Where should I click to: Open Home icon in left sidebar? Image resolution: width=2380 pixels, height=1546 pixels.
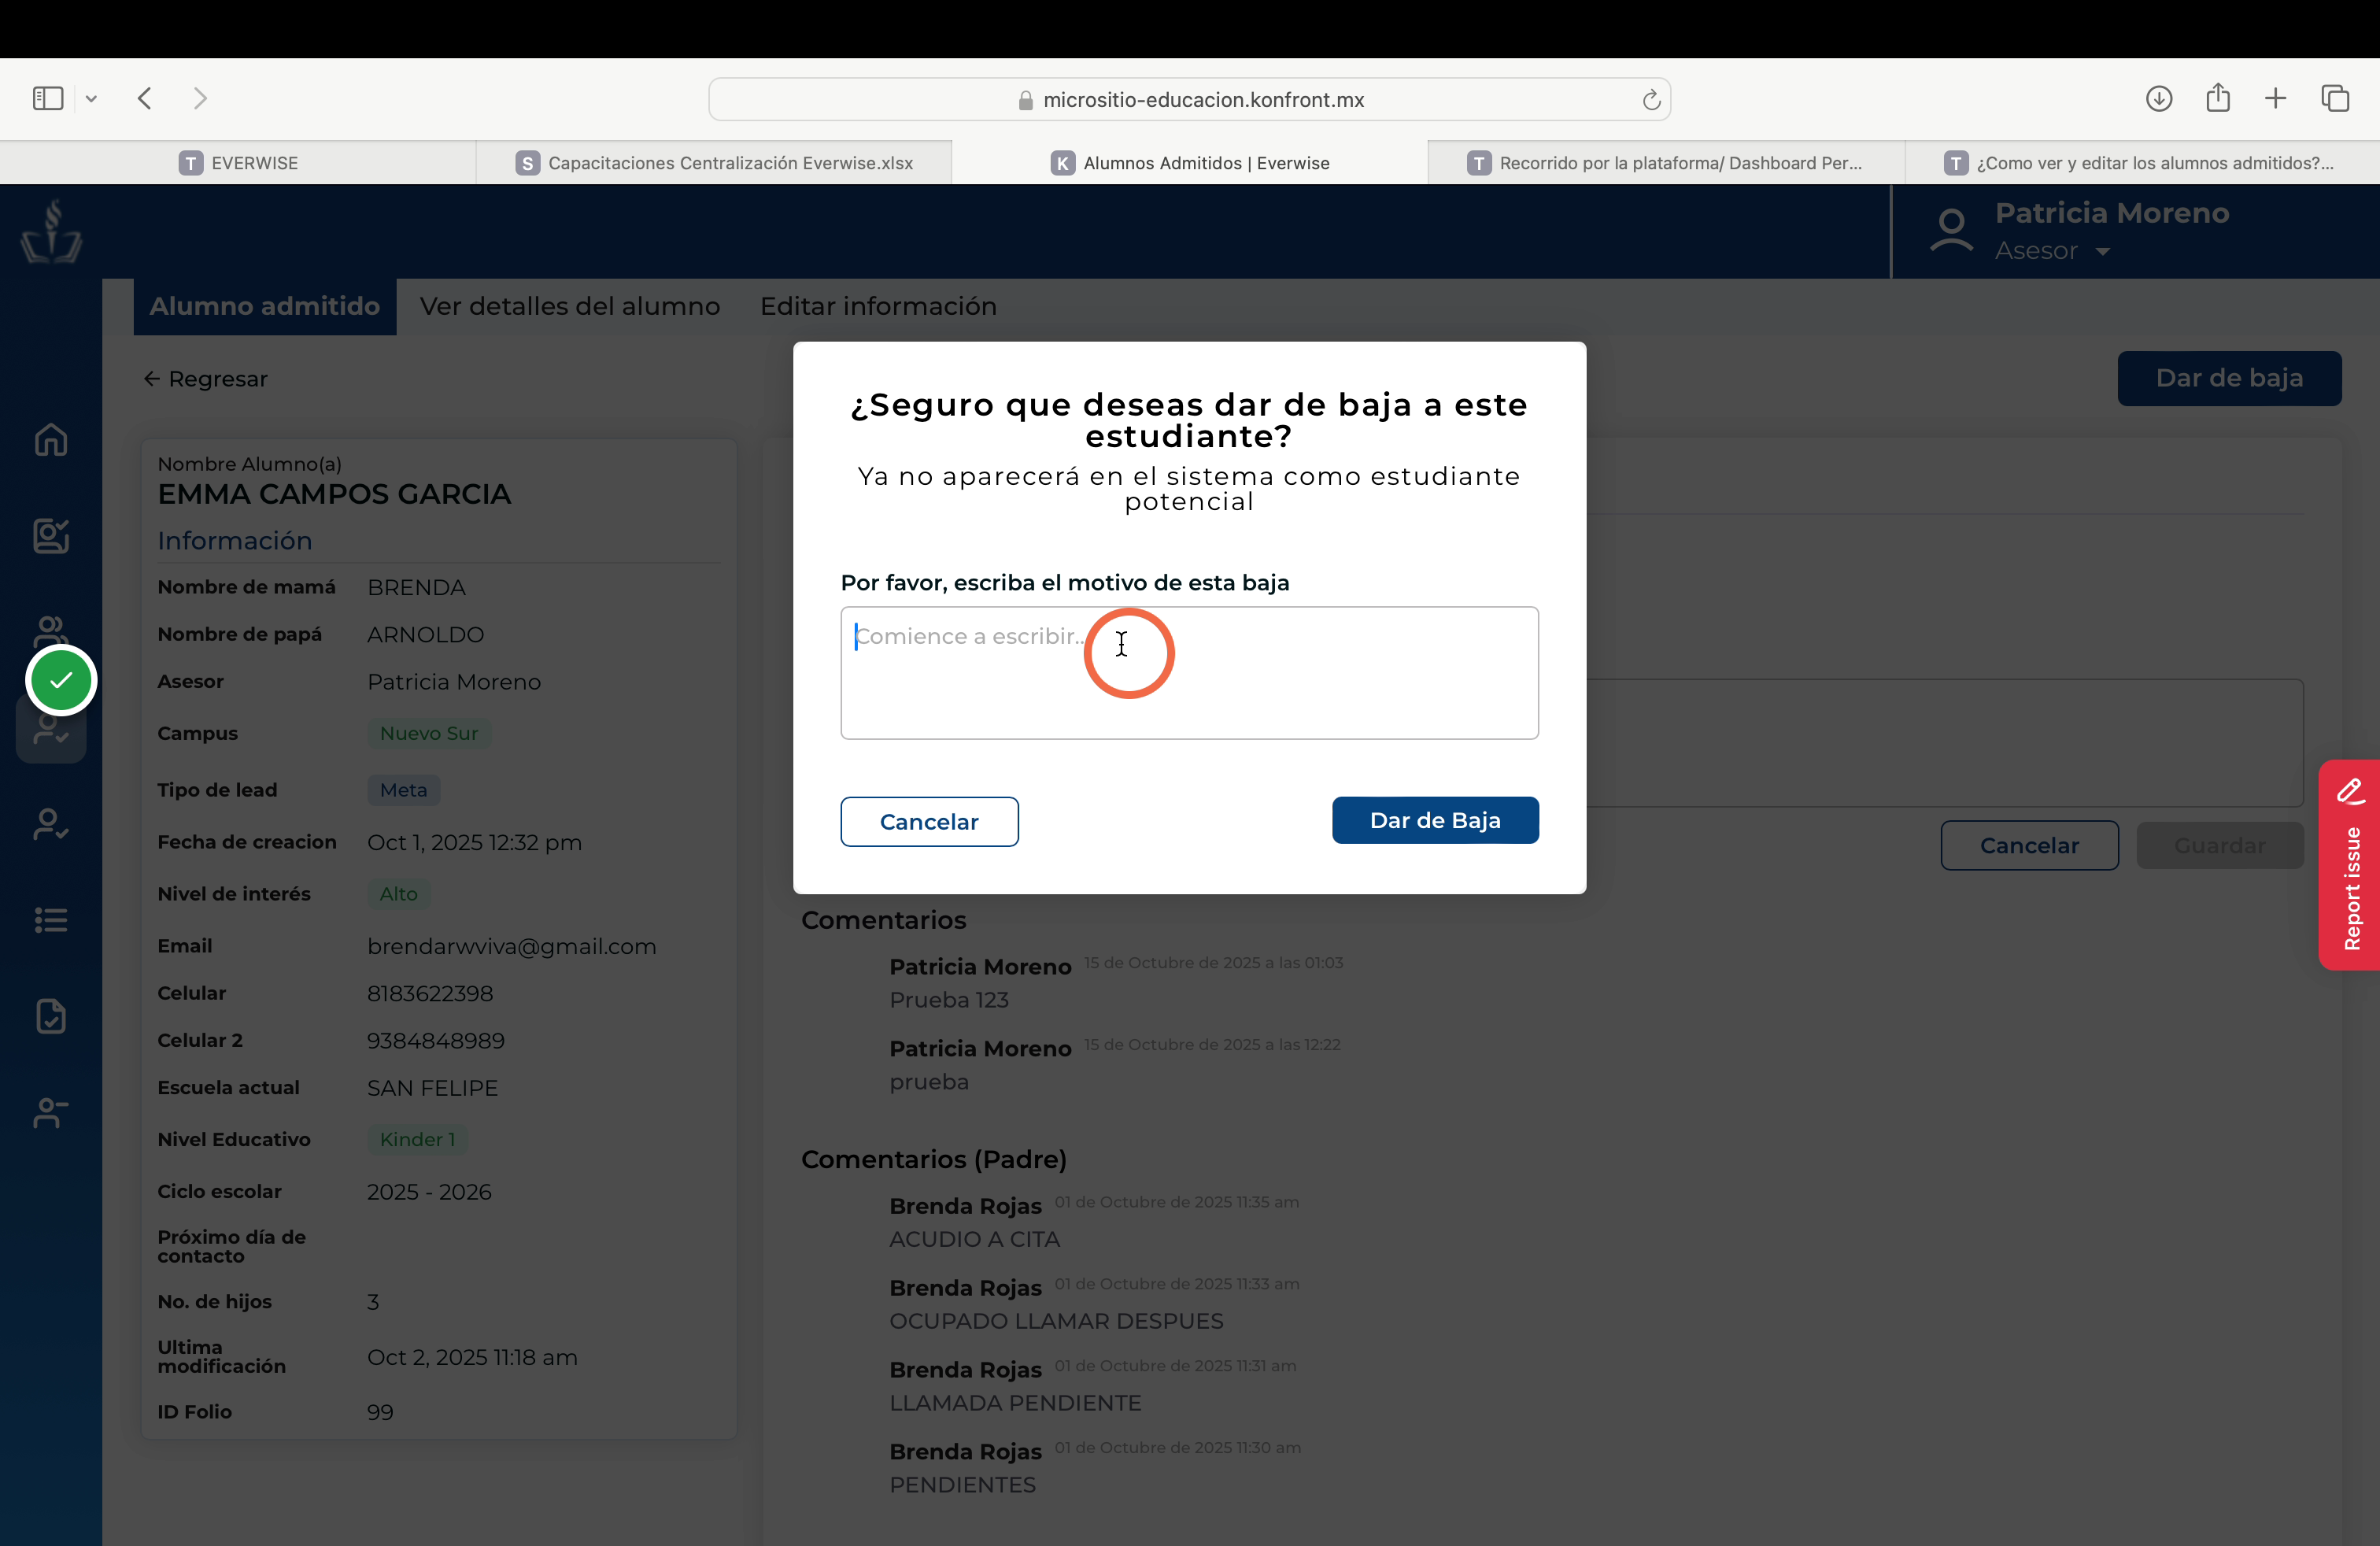51,440
